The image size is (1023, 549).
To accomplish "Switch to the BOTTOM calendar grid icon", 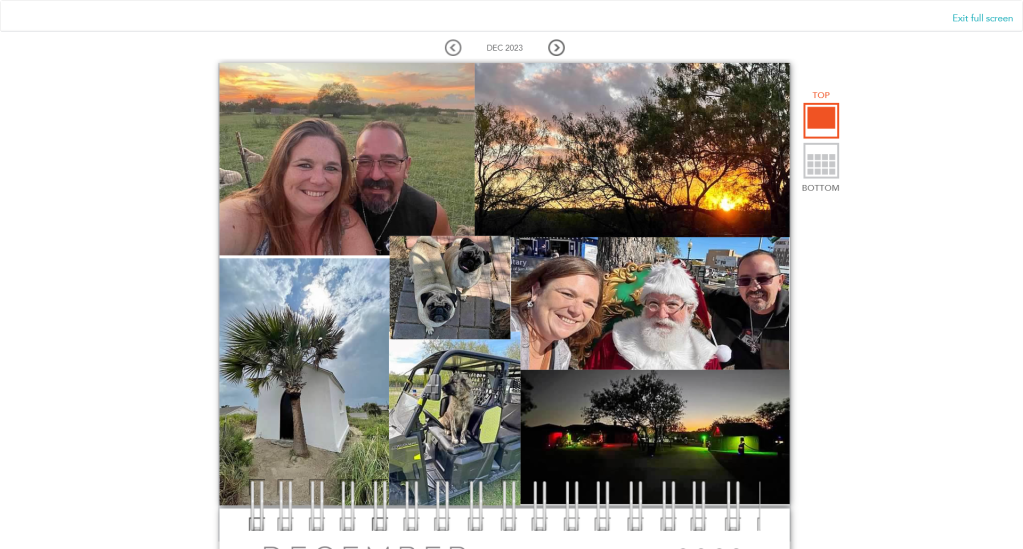I will [x=821, y=161].
